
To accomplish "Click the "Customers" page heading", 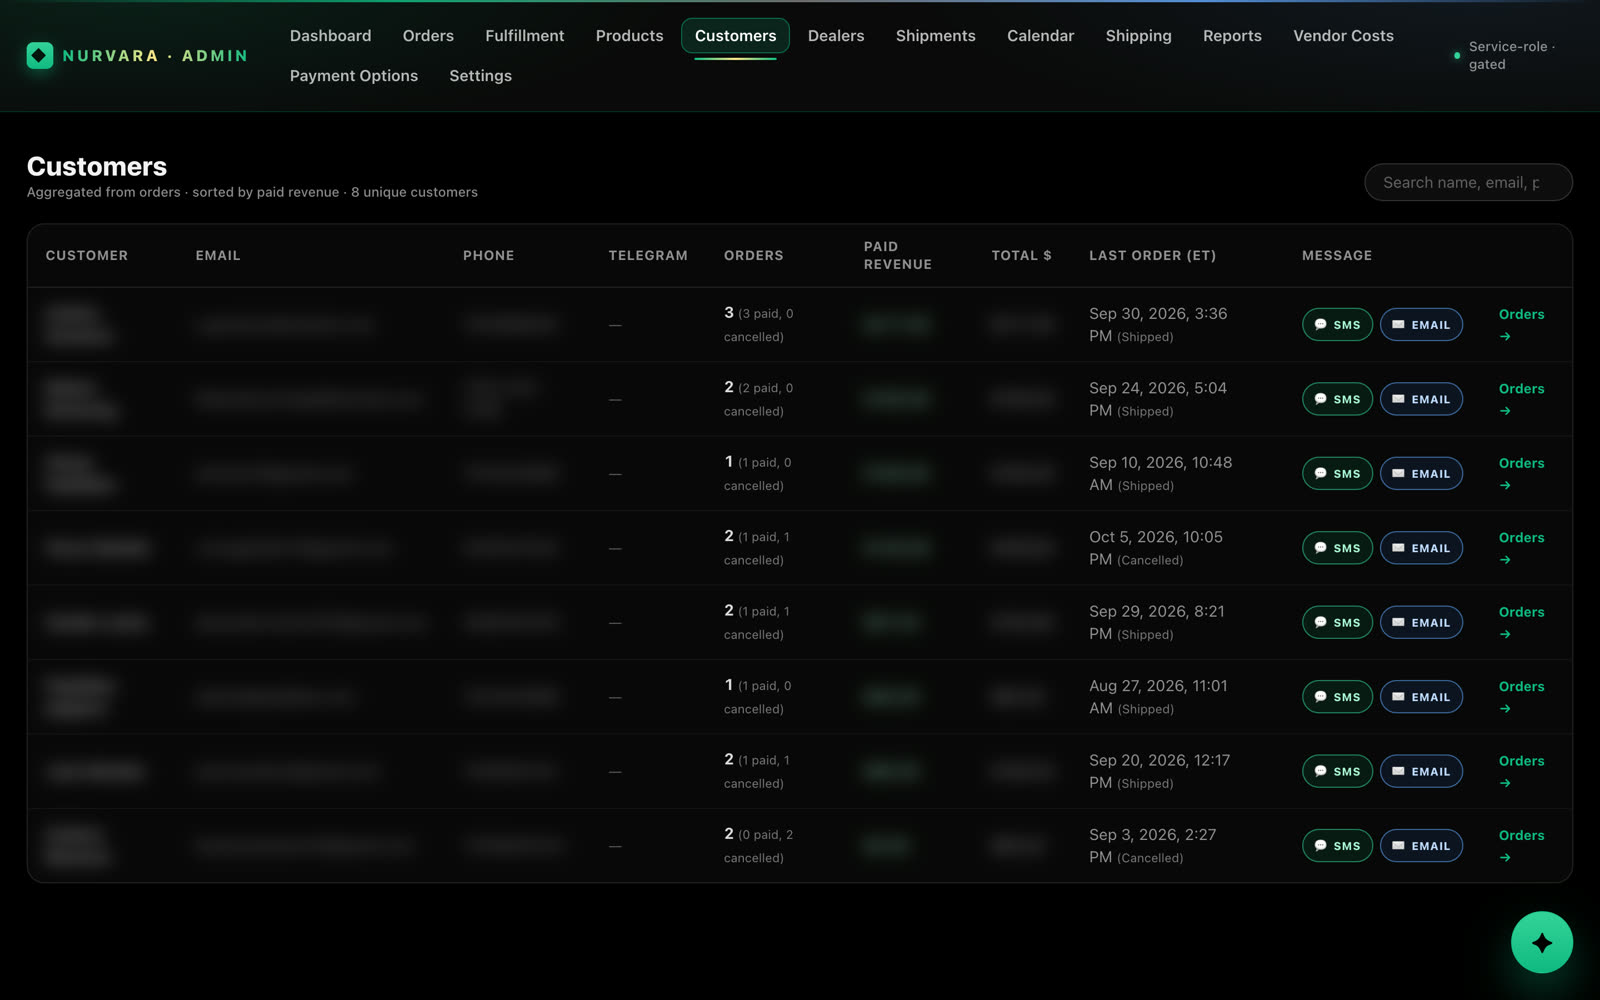I will [x=97, y=166].
